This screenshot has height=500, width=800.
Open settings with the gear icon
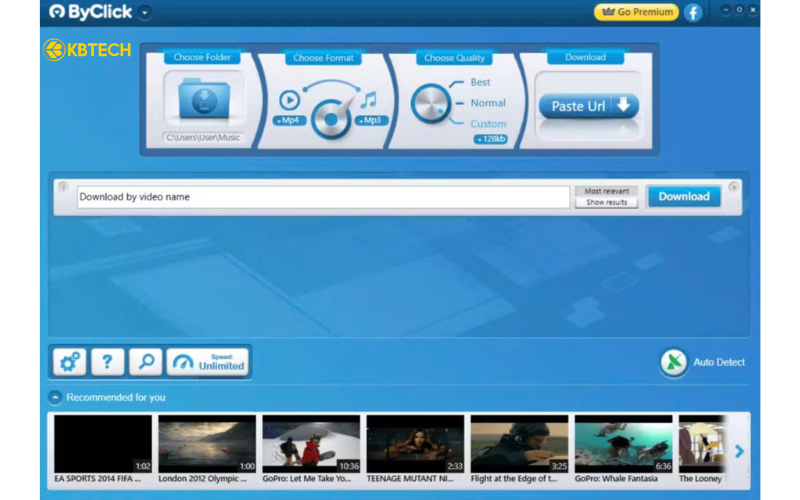[69, 362]
